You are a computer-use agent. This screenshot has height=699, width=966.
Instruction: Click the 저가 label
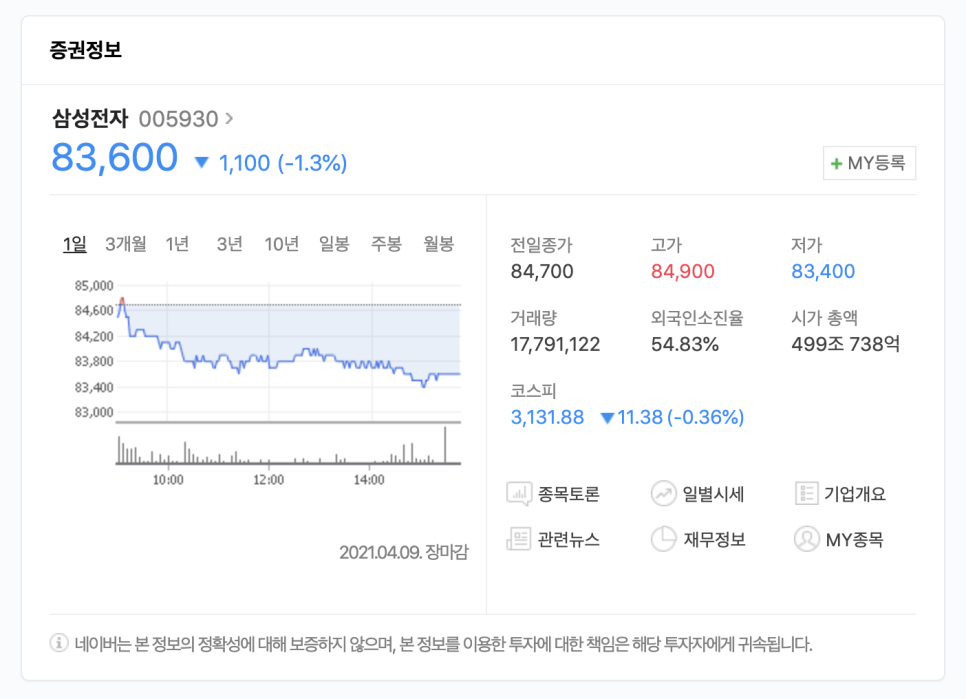point(807,245)
